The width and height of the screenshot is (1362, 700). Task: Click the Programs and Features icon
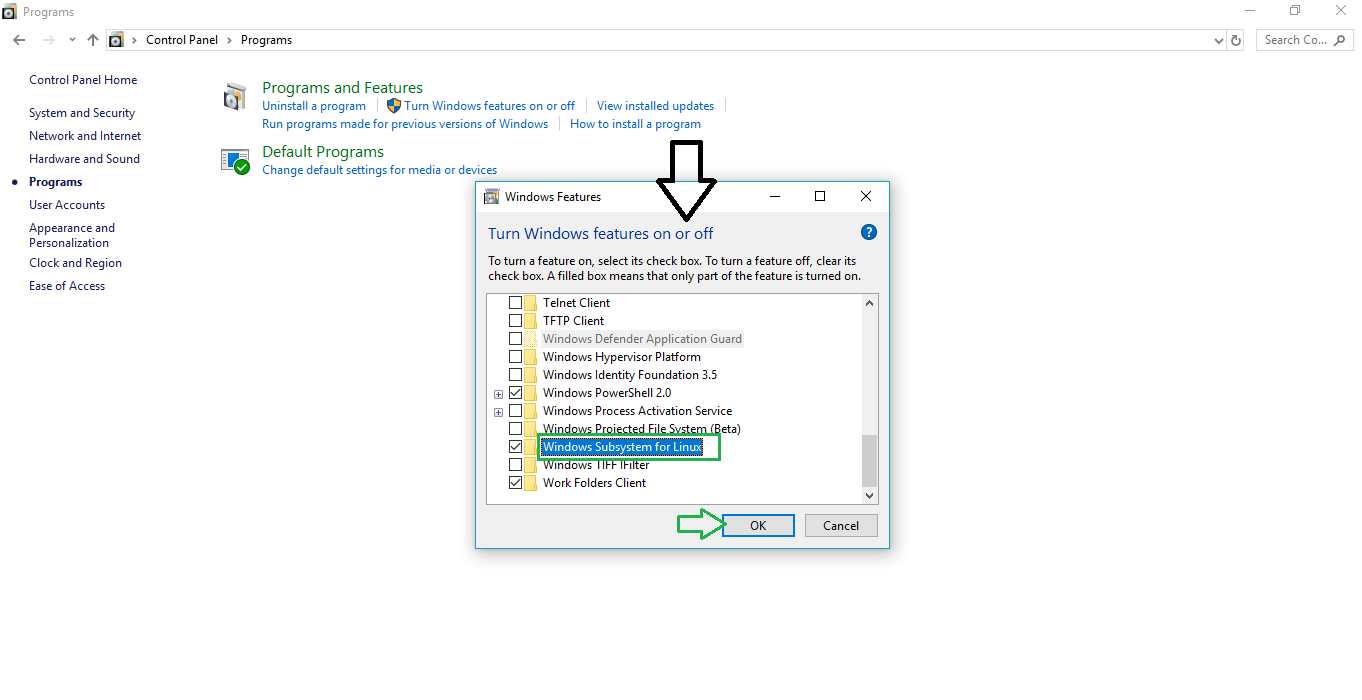coord(235,97)
